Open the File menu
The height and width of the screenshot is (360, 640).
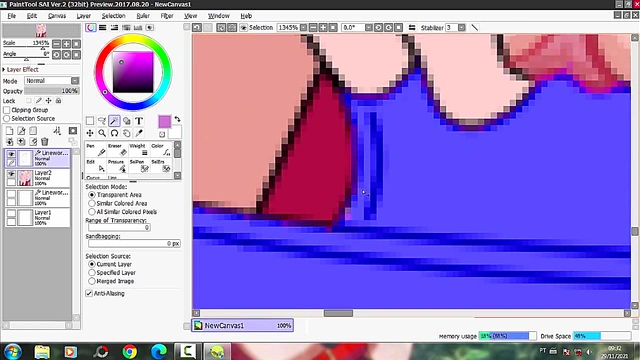coord(11,16)
